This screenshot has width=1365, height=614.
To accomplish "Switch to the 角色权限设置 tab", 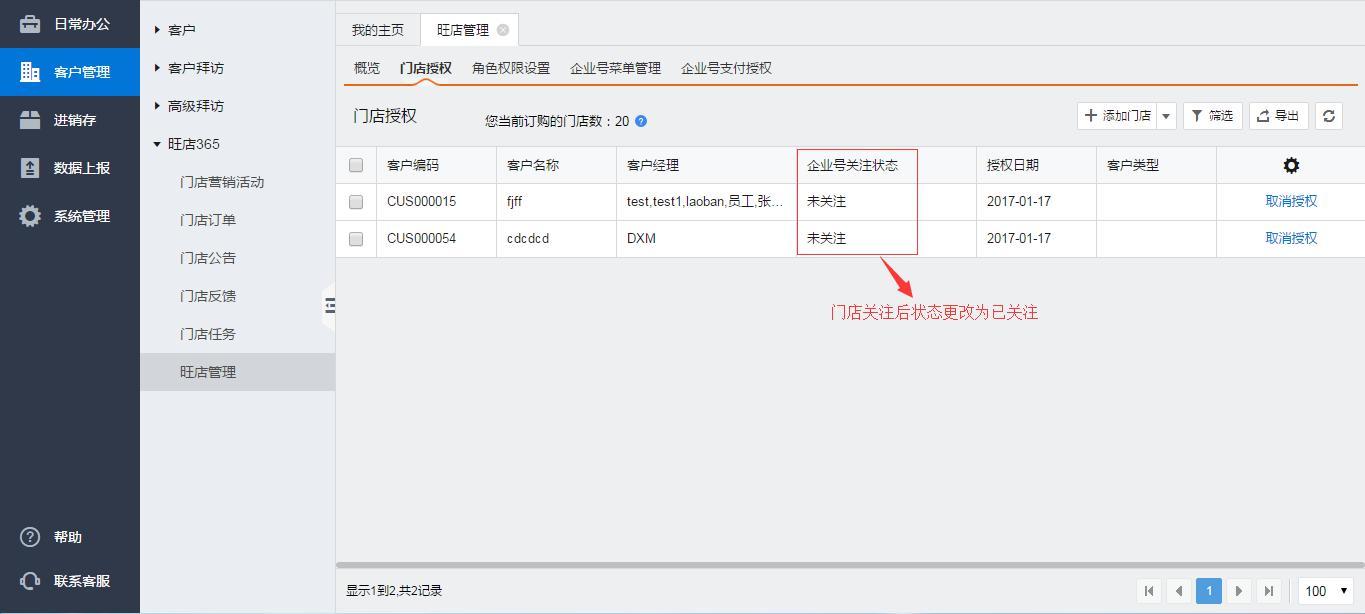I will point(510,68).
